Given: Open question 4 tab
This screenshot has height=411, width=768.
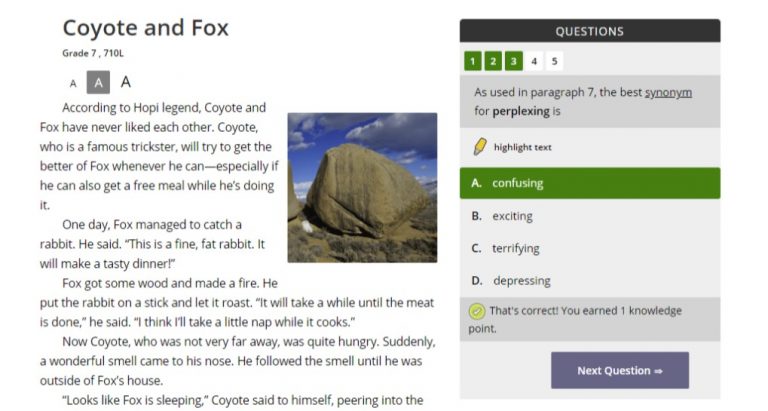Looking at the screenshot, I should 534,61.
